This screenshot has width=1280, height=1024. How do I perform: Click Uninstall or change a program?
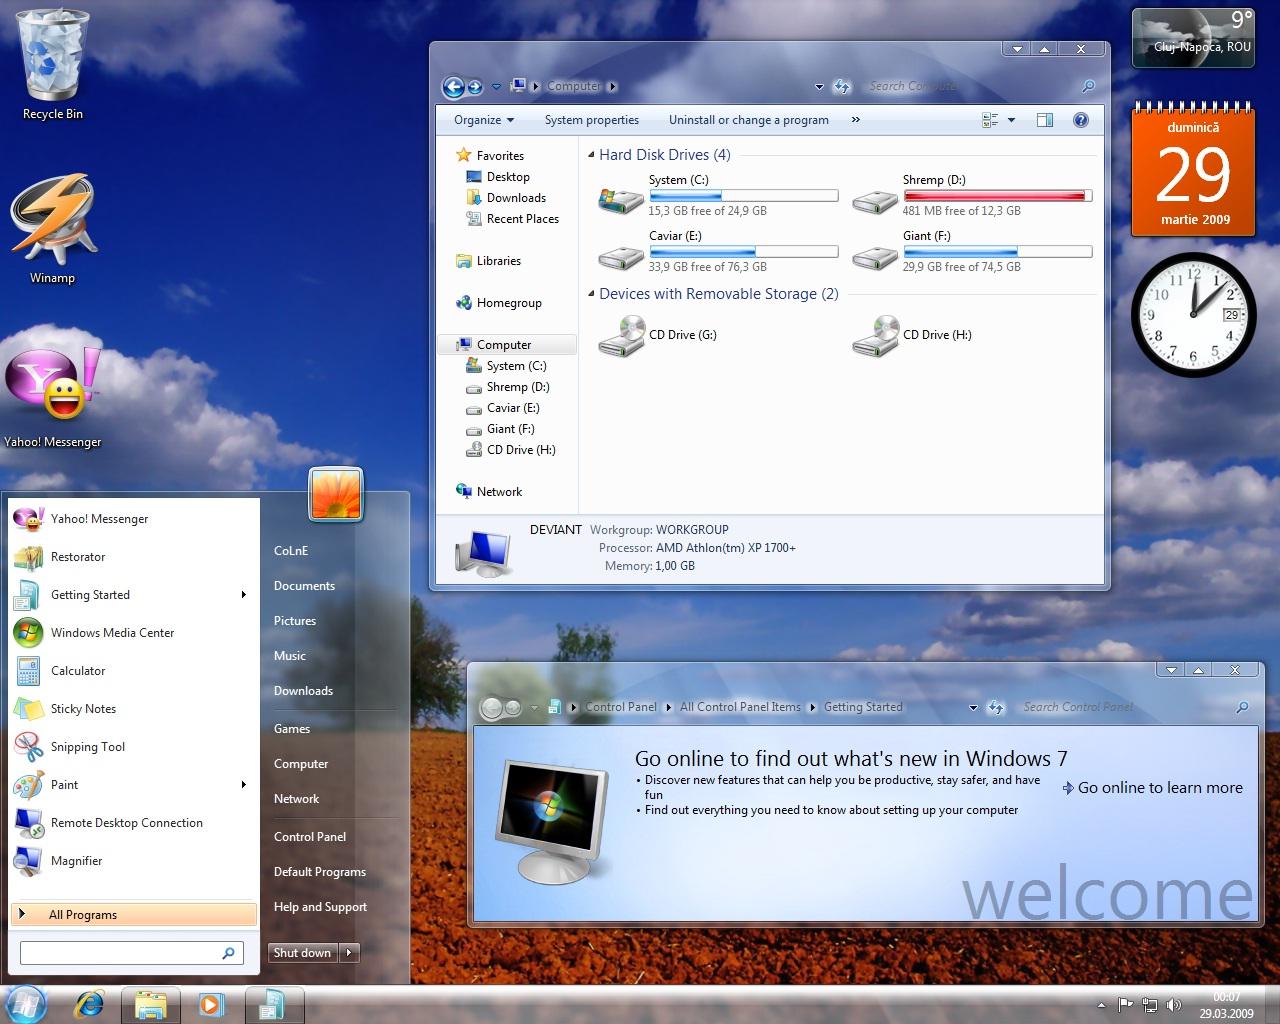749,120
